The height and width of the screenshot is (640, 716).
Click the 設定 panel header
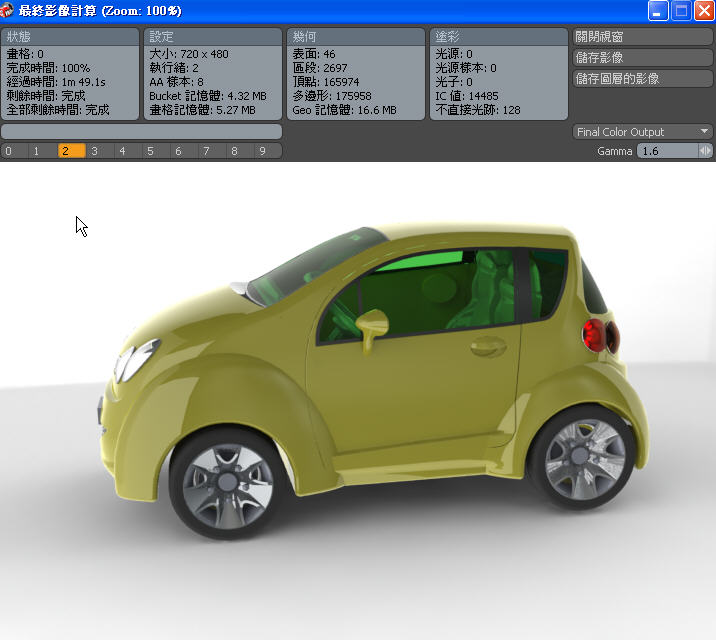tap(213, 37)
